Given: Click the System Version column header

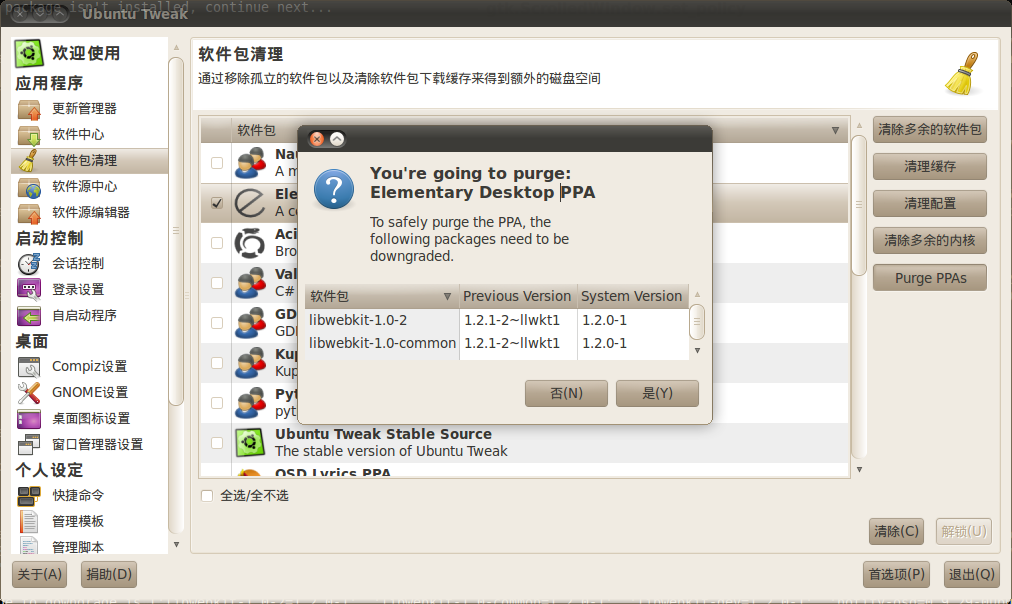Looking at the screenshot, I should click(632, 296).
